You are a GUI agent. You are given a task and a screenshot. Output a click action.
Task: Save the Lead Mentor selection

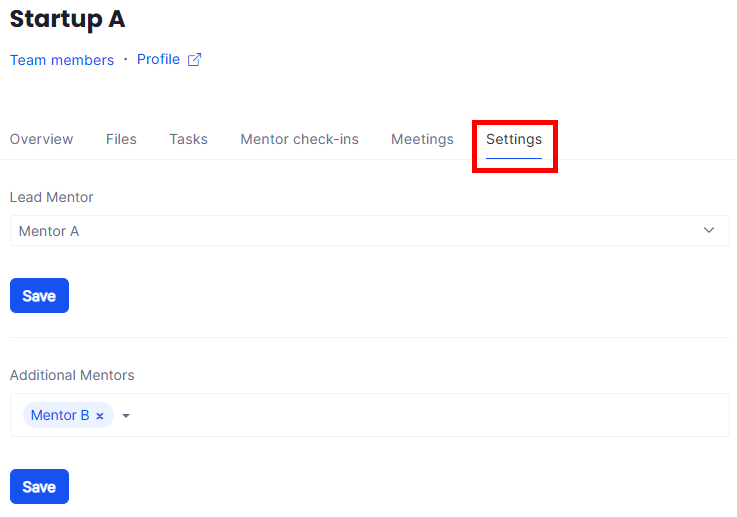pyautogui.click(x=39, y=296)
